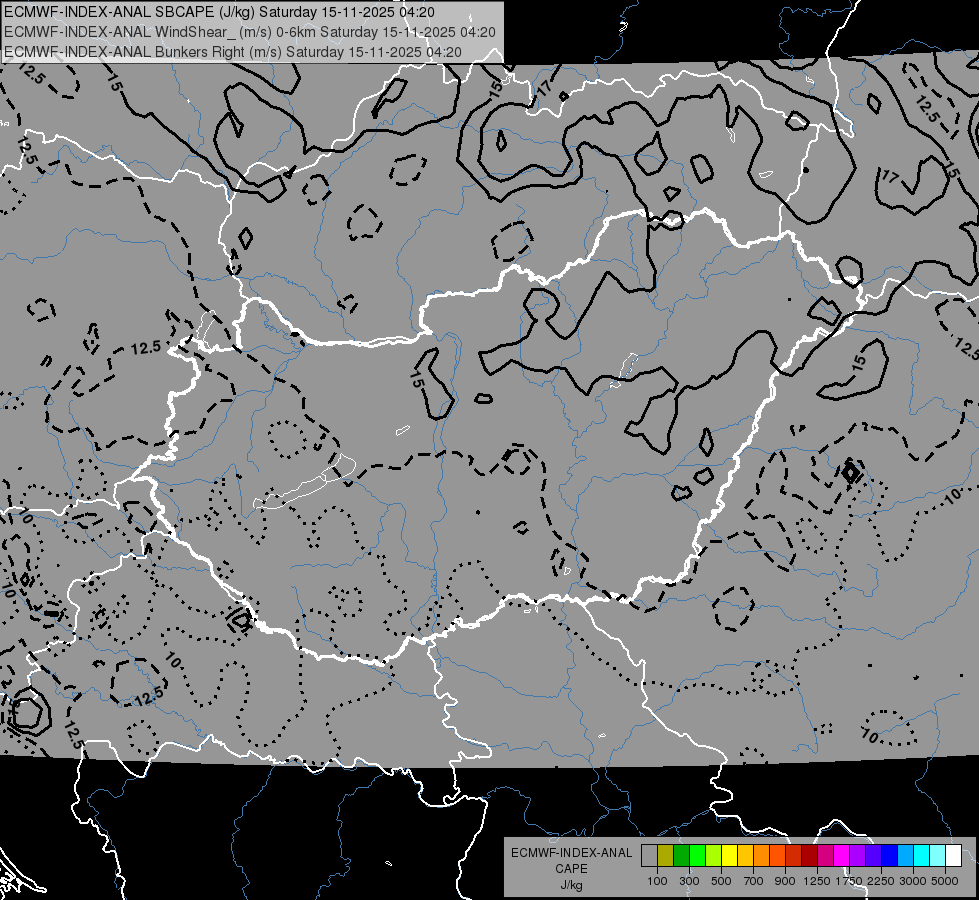Click the legend value 5000

pos(945,881)
